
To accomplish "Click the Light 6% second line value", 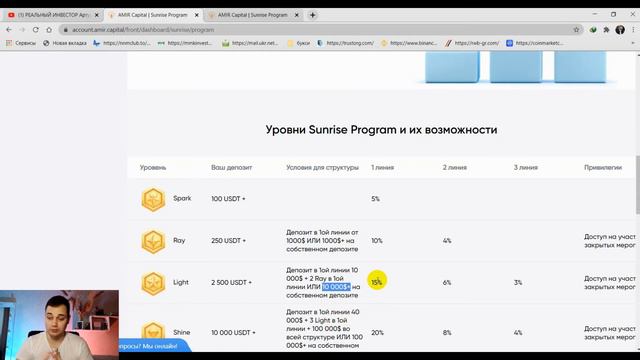I will [447, 282].
